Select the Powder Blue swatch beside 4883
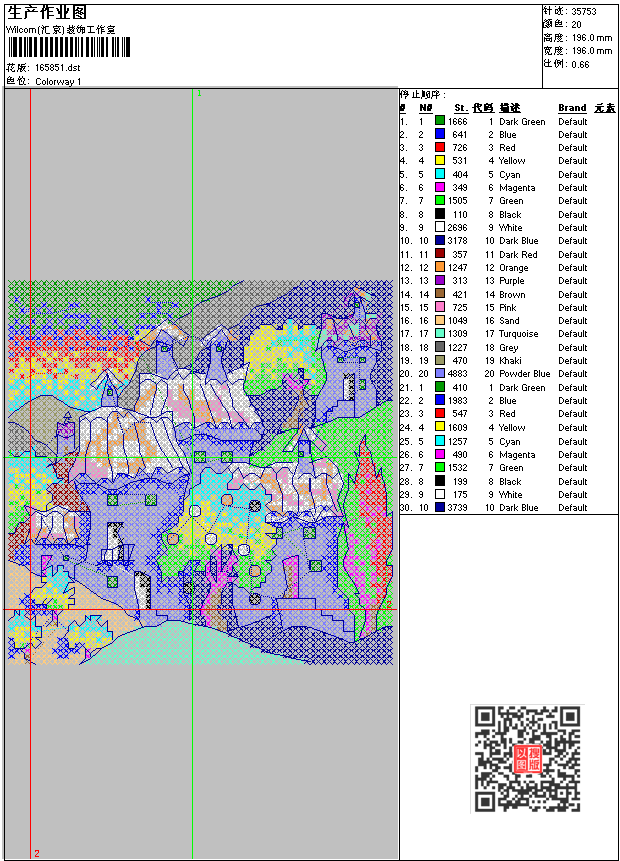The image size is (620, 861). point(439,374)
